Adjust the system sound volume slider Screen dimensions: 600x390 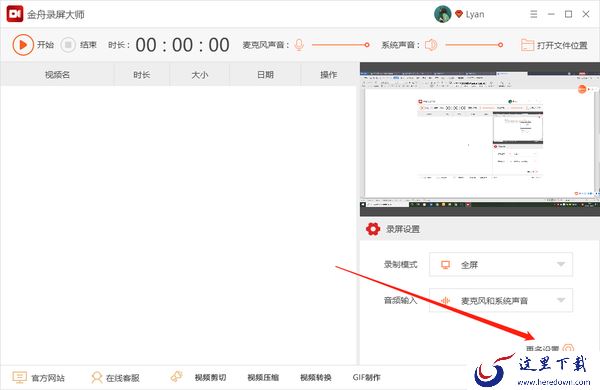(x=474, y=45)
